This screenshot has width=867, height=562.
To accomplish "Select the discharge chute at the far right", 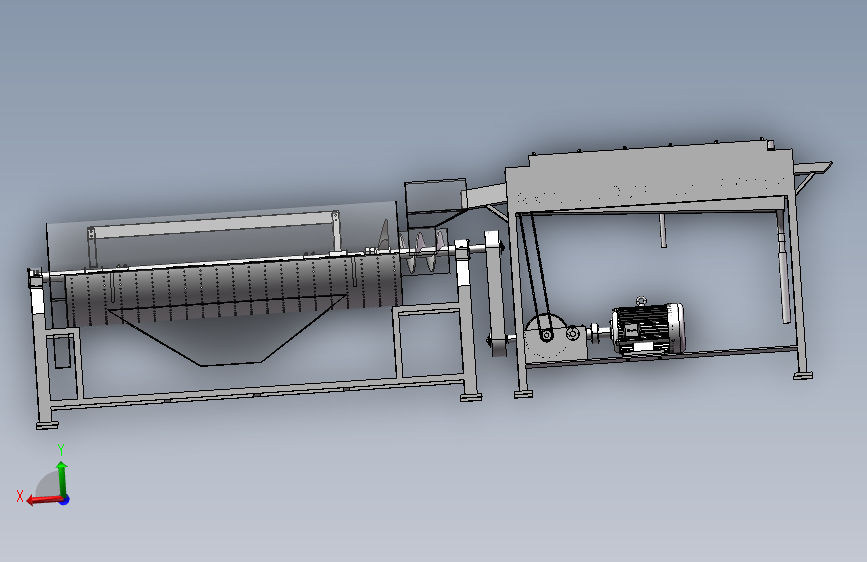I will (x=813, y=169).
